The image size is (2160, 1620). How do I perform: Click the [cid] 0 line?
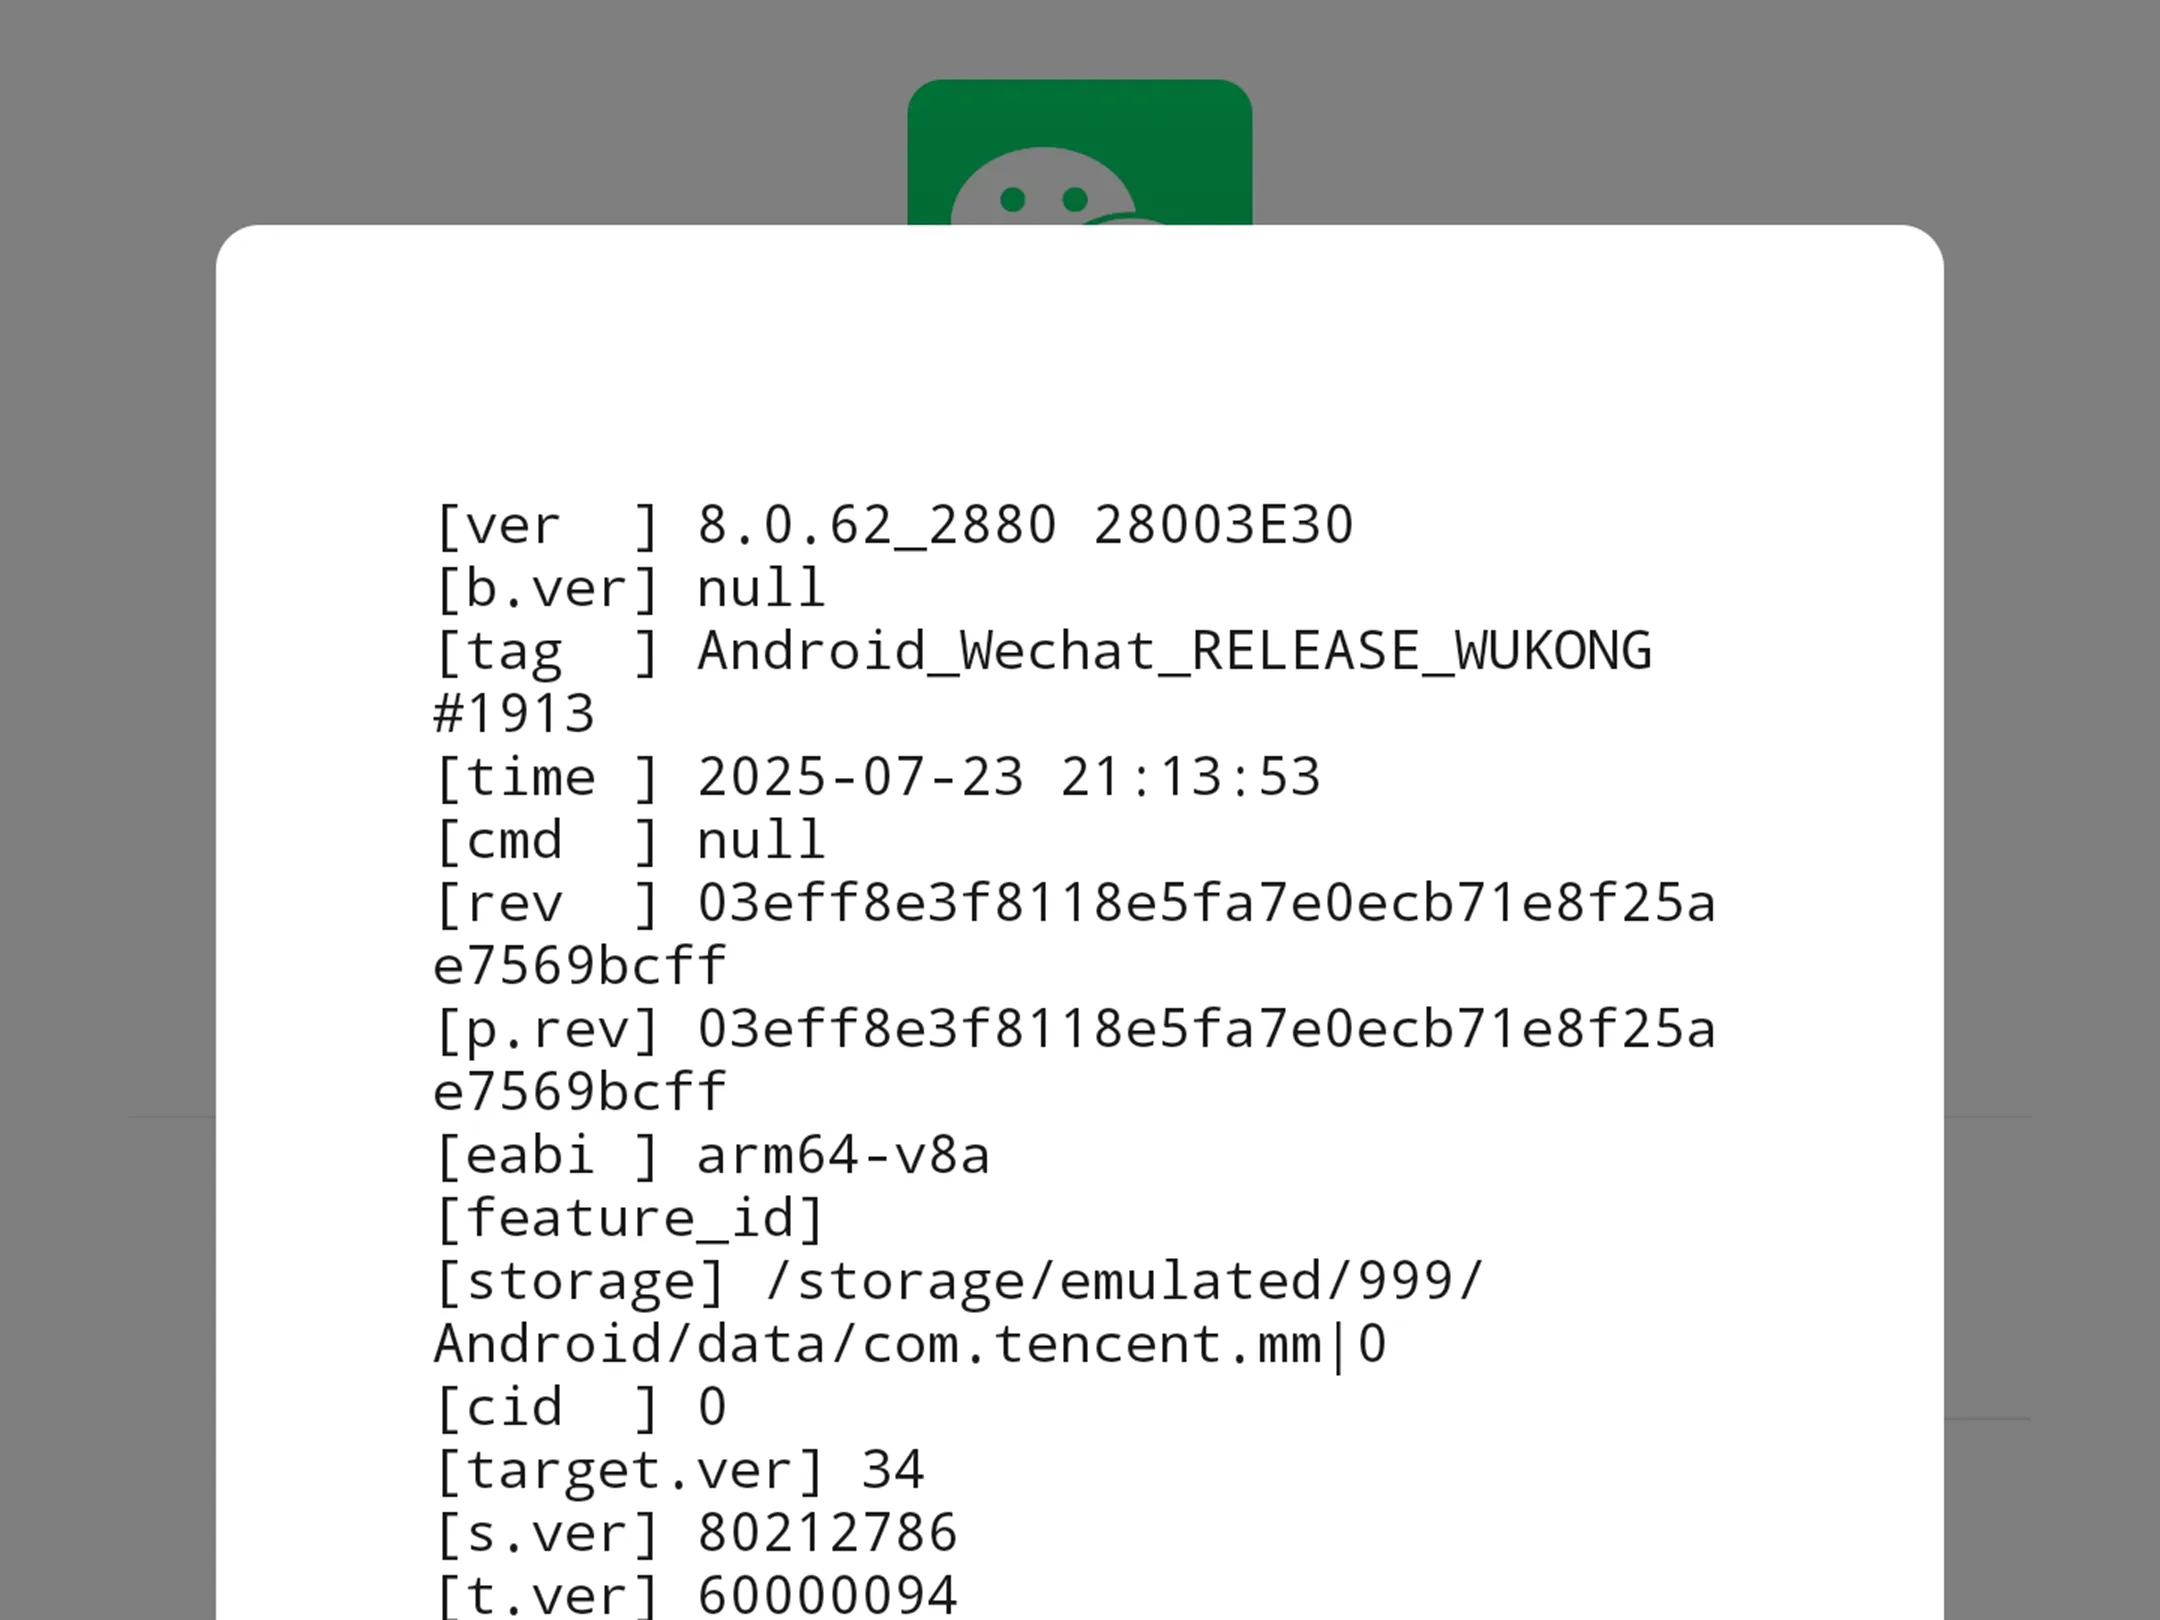click(x=580, y=1408)
